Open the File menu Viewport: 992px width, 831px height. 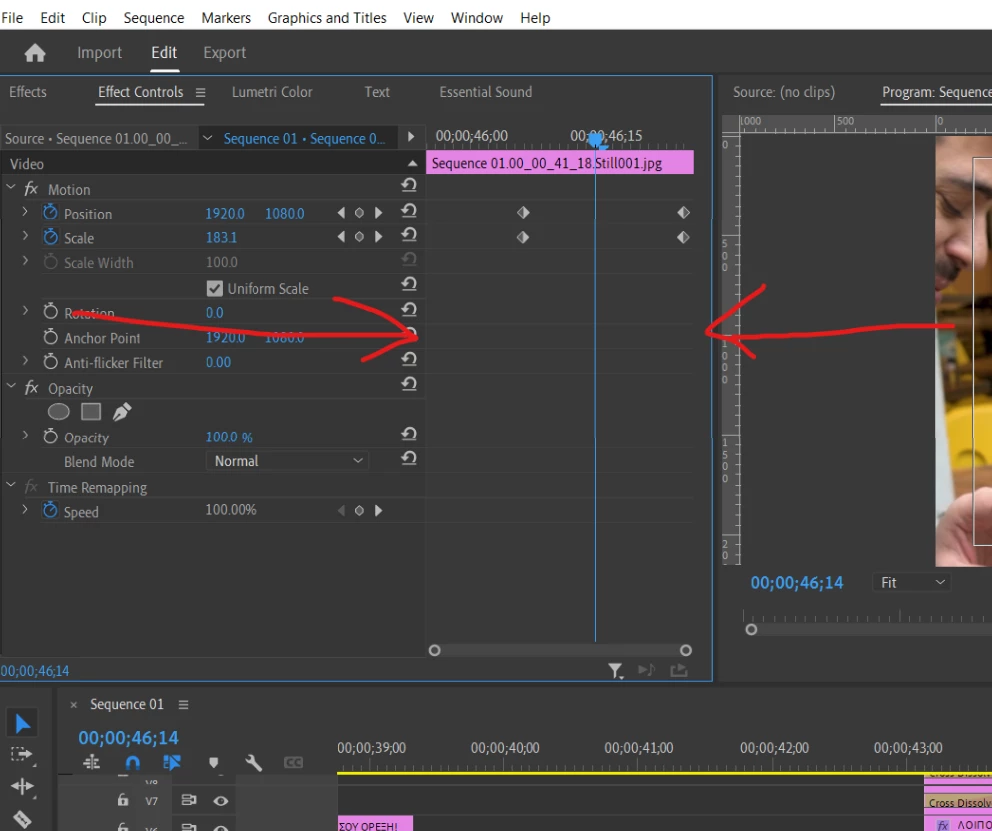(12, 18)
